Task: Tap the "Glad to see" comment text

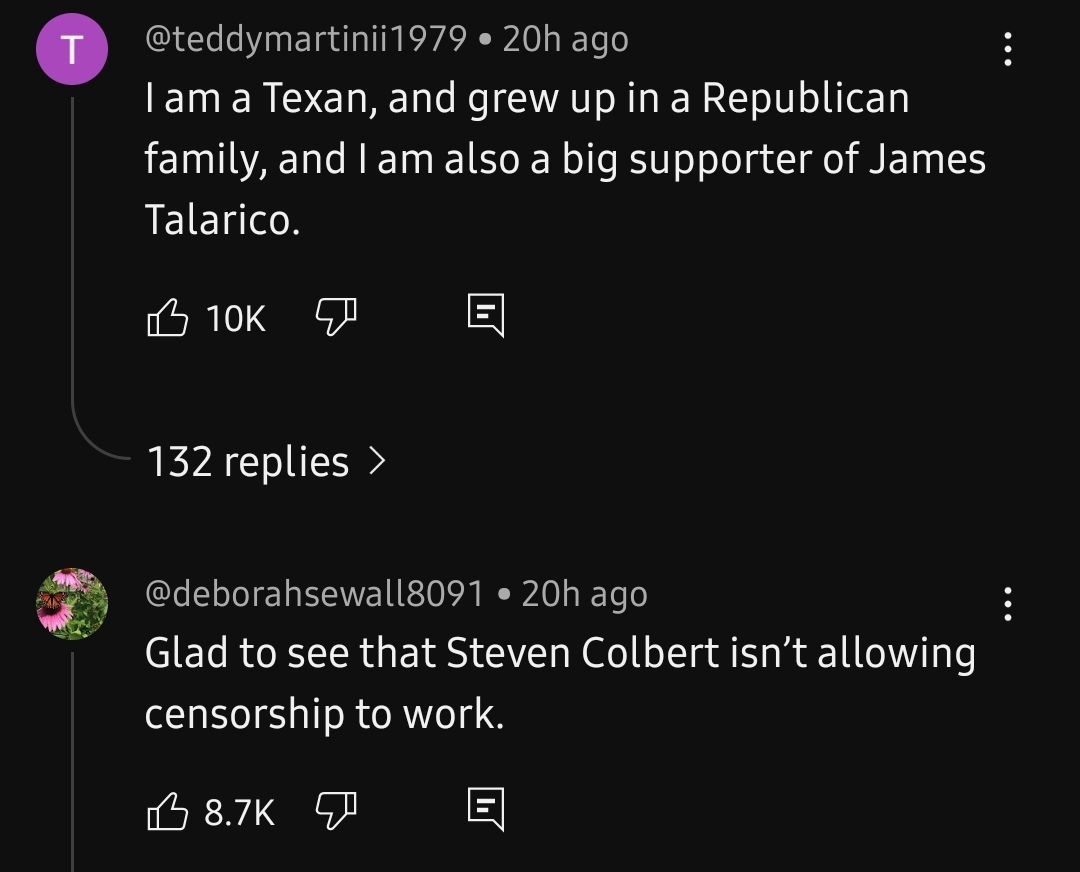Action: click(x=560, y=682)
